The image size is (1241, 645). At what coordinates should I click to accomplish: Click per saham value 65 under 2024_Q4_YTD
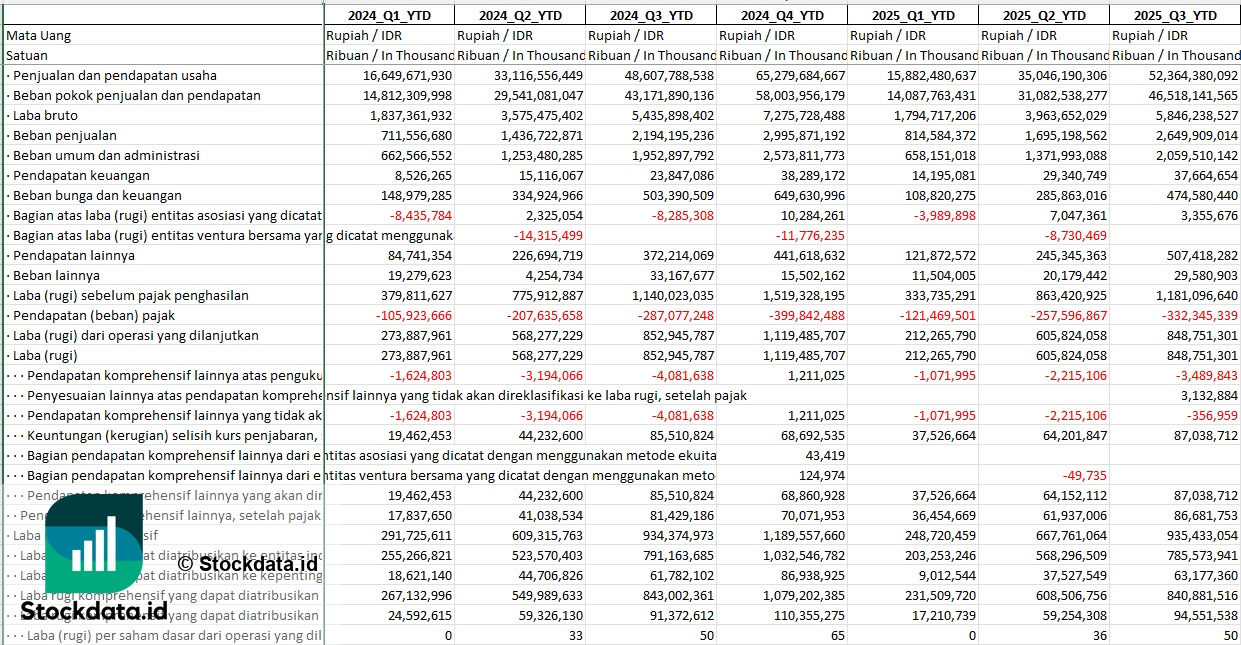[838, 635]
